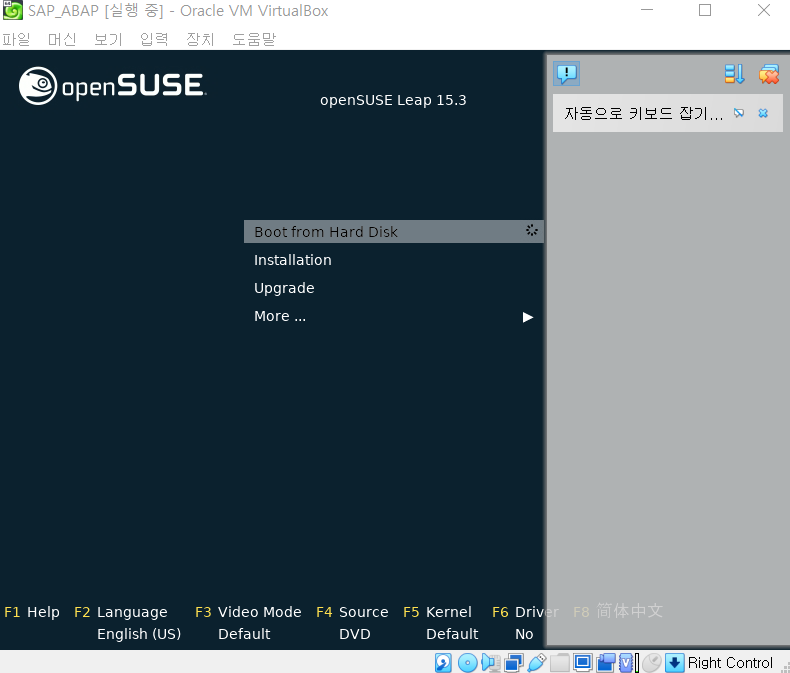Open the F3 Video Mode selector

(x=248, y=612)
